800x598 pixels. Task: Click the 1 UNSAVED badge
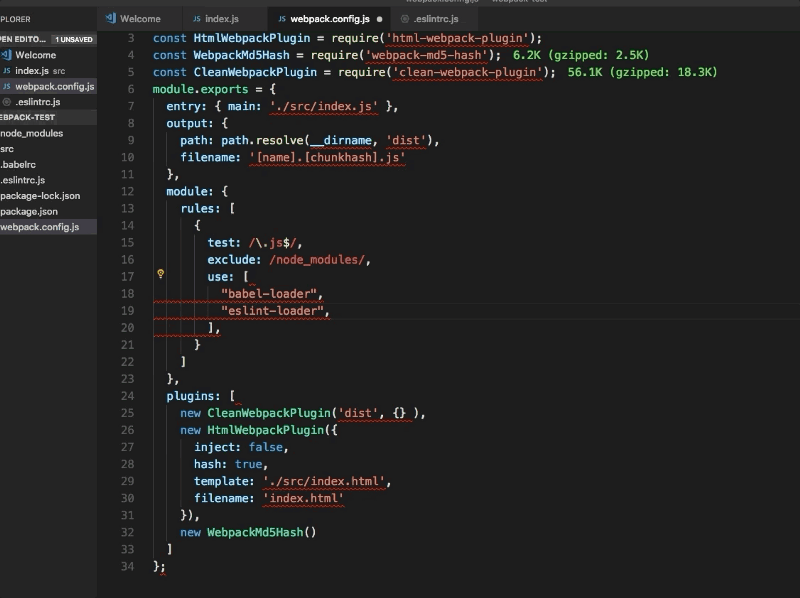74,39
